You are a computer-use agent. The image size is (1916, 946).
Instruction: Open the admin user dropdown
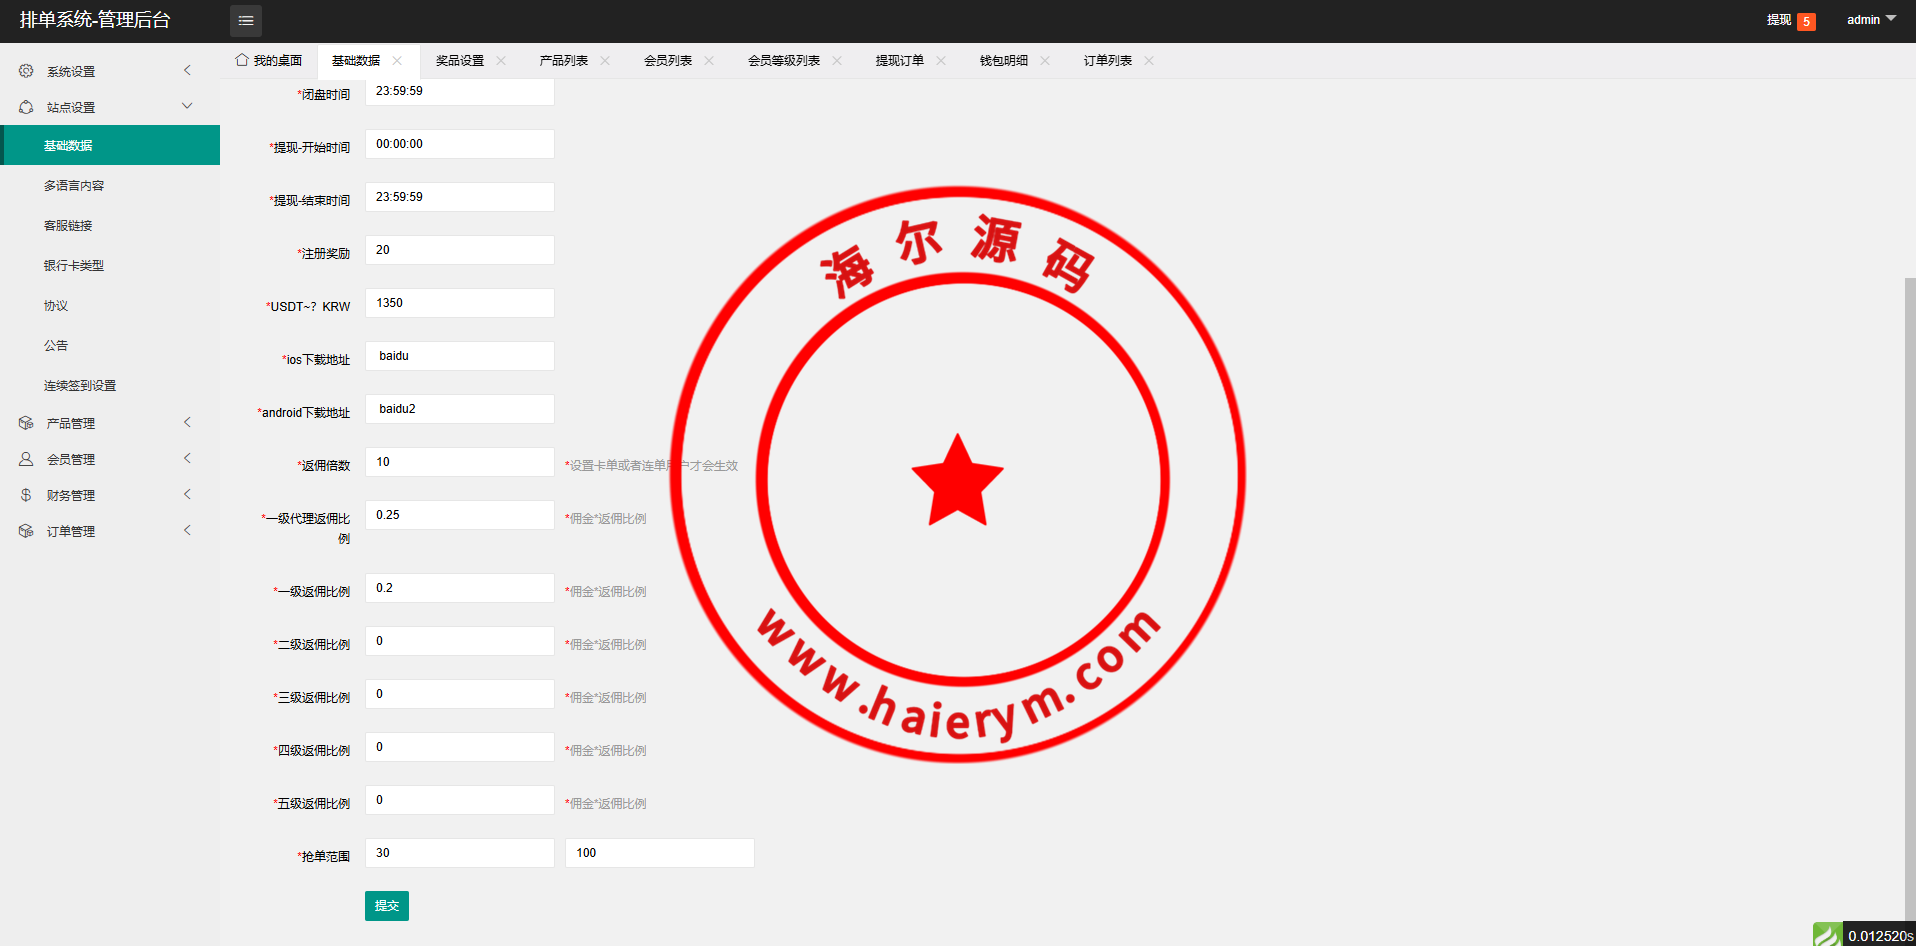coord(1870,20)
